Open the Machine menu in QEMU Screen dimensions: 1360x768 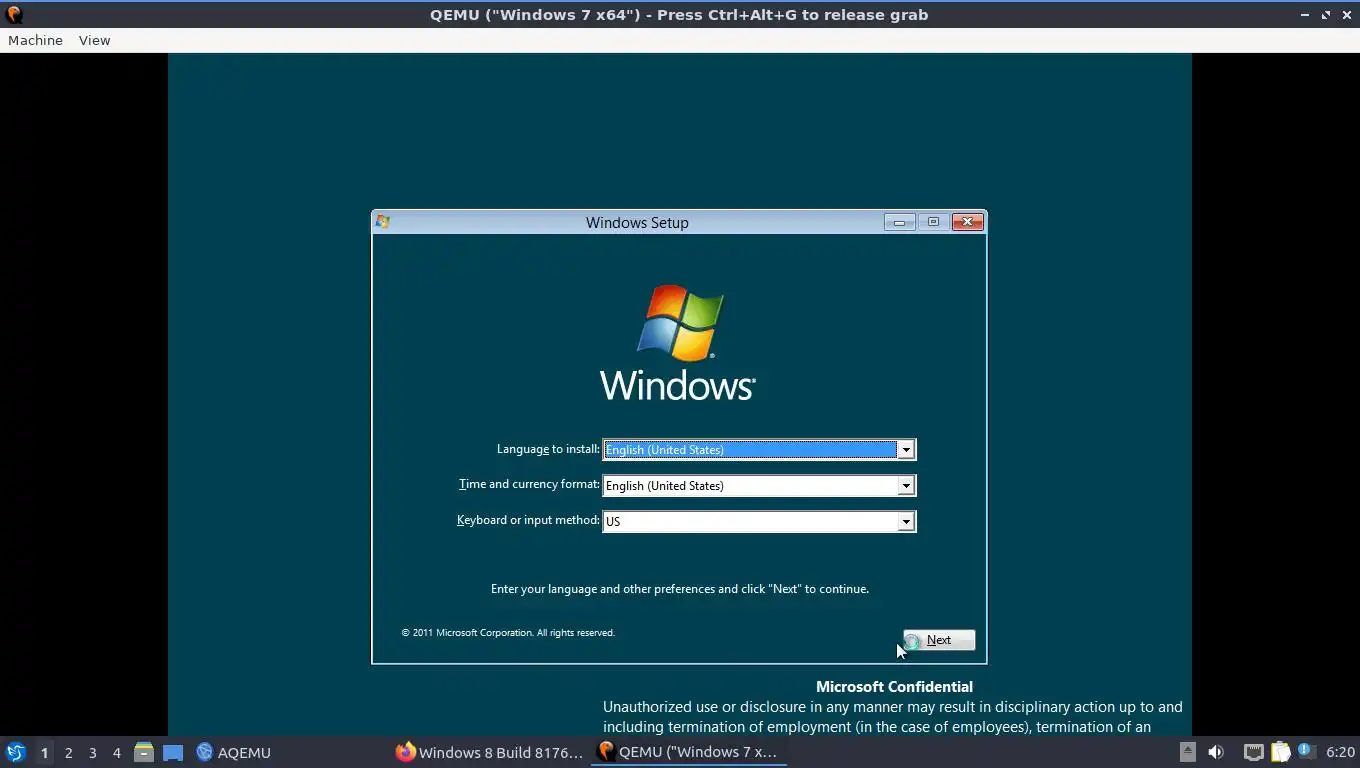35,40
